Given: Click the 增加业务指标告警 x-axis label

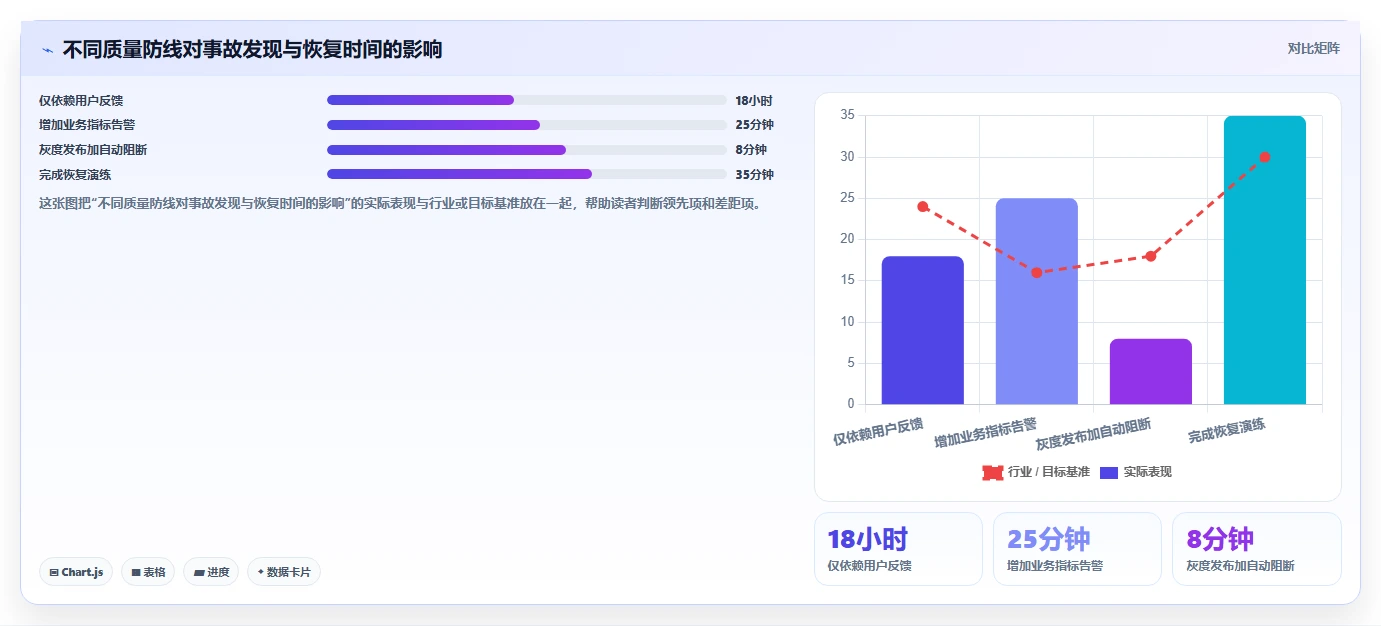Looking at the screenshot, I should coord(986,434).
